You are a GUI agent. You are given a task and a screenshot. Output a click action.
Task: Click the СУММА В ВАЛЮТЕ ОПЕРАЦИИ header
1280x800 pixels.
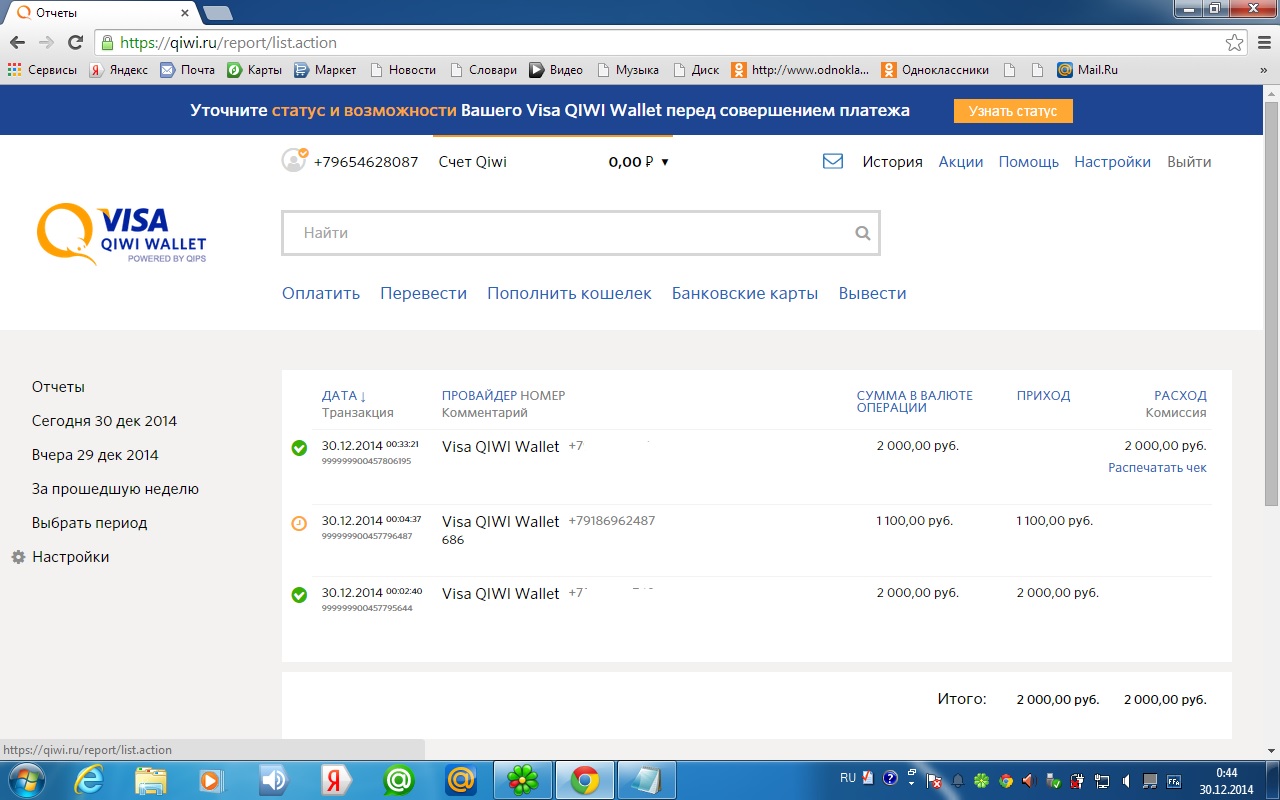[915, 401]
